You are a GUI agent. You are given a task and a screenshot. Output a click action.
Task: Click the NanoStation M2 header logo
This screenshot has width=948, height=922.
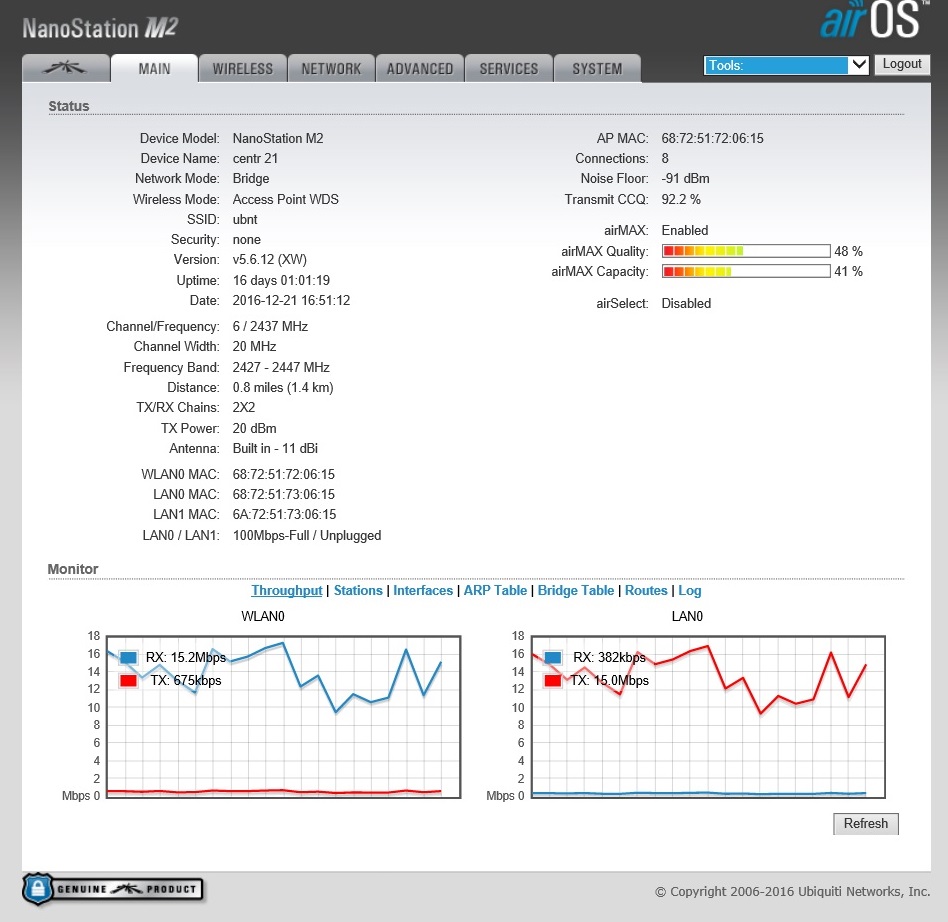tap(100, 28)
